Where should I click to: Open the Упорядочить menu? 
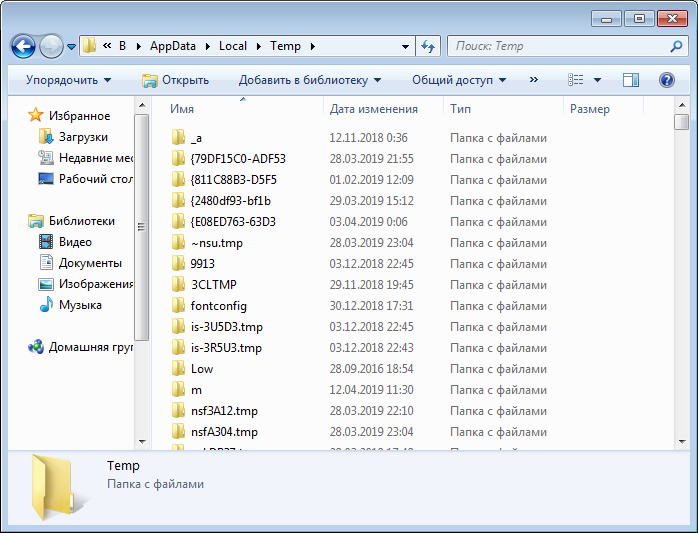pyautogui.click(x=68, y=80)
